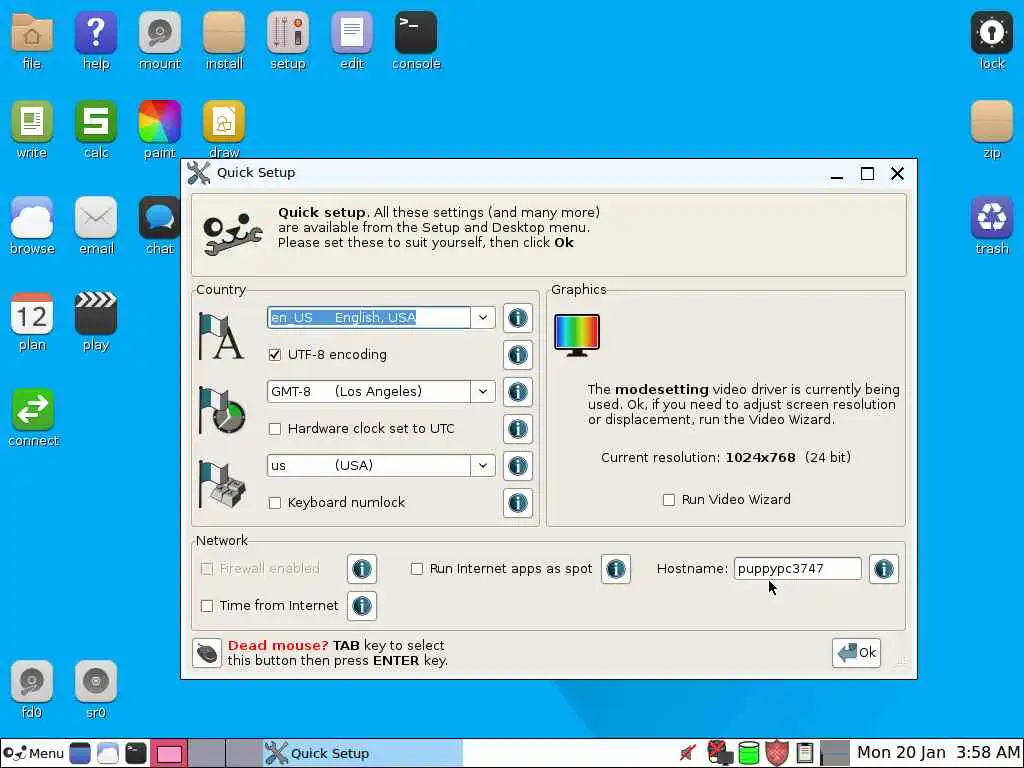The image size is (1024, 768).
Task: Show info for running apps as spot
Action: (x=615, y=569)
